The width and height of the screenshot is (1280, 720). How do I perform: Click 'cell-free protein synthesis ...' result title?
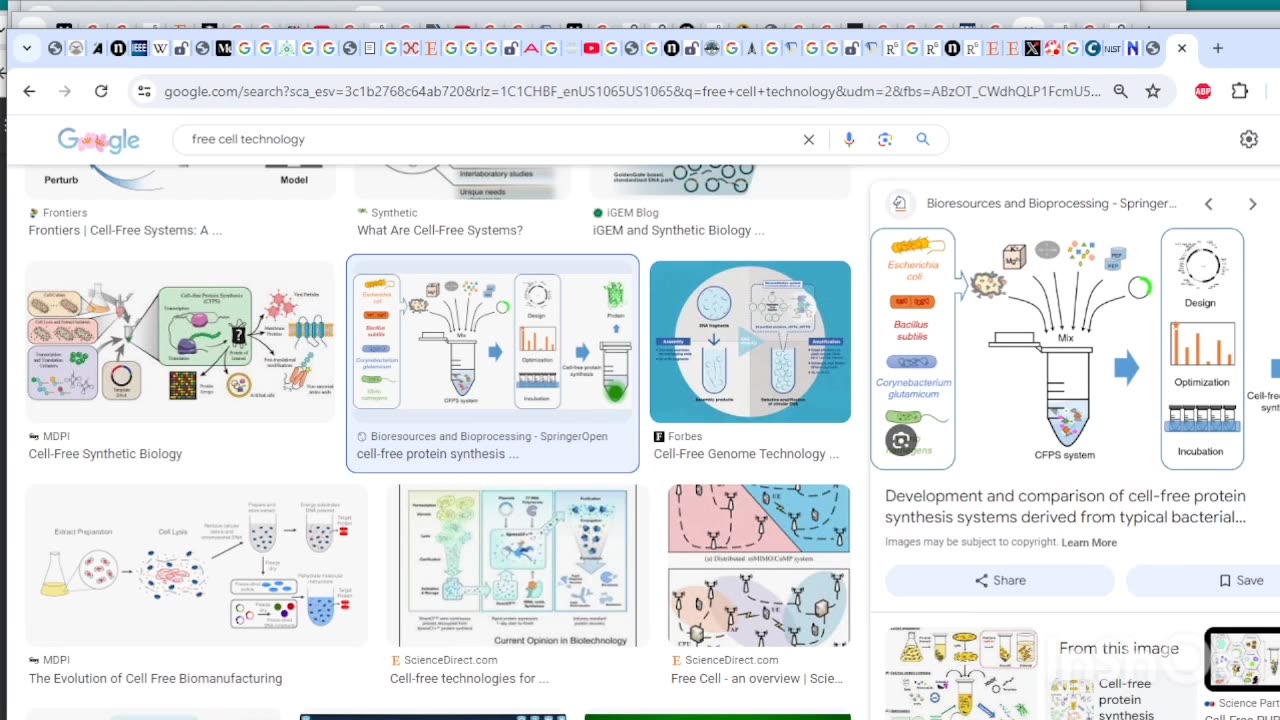pos(438,454)
